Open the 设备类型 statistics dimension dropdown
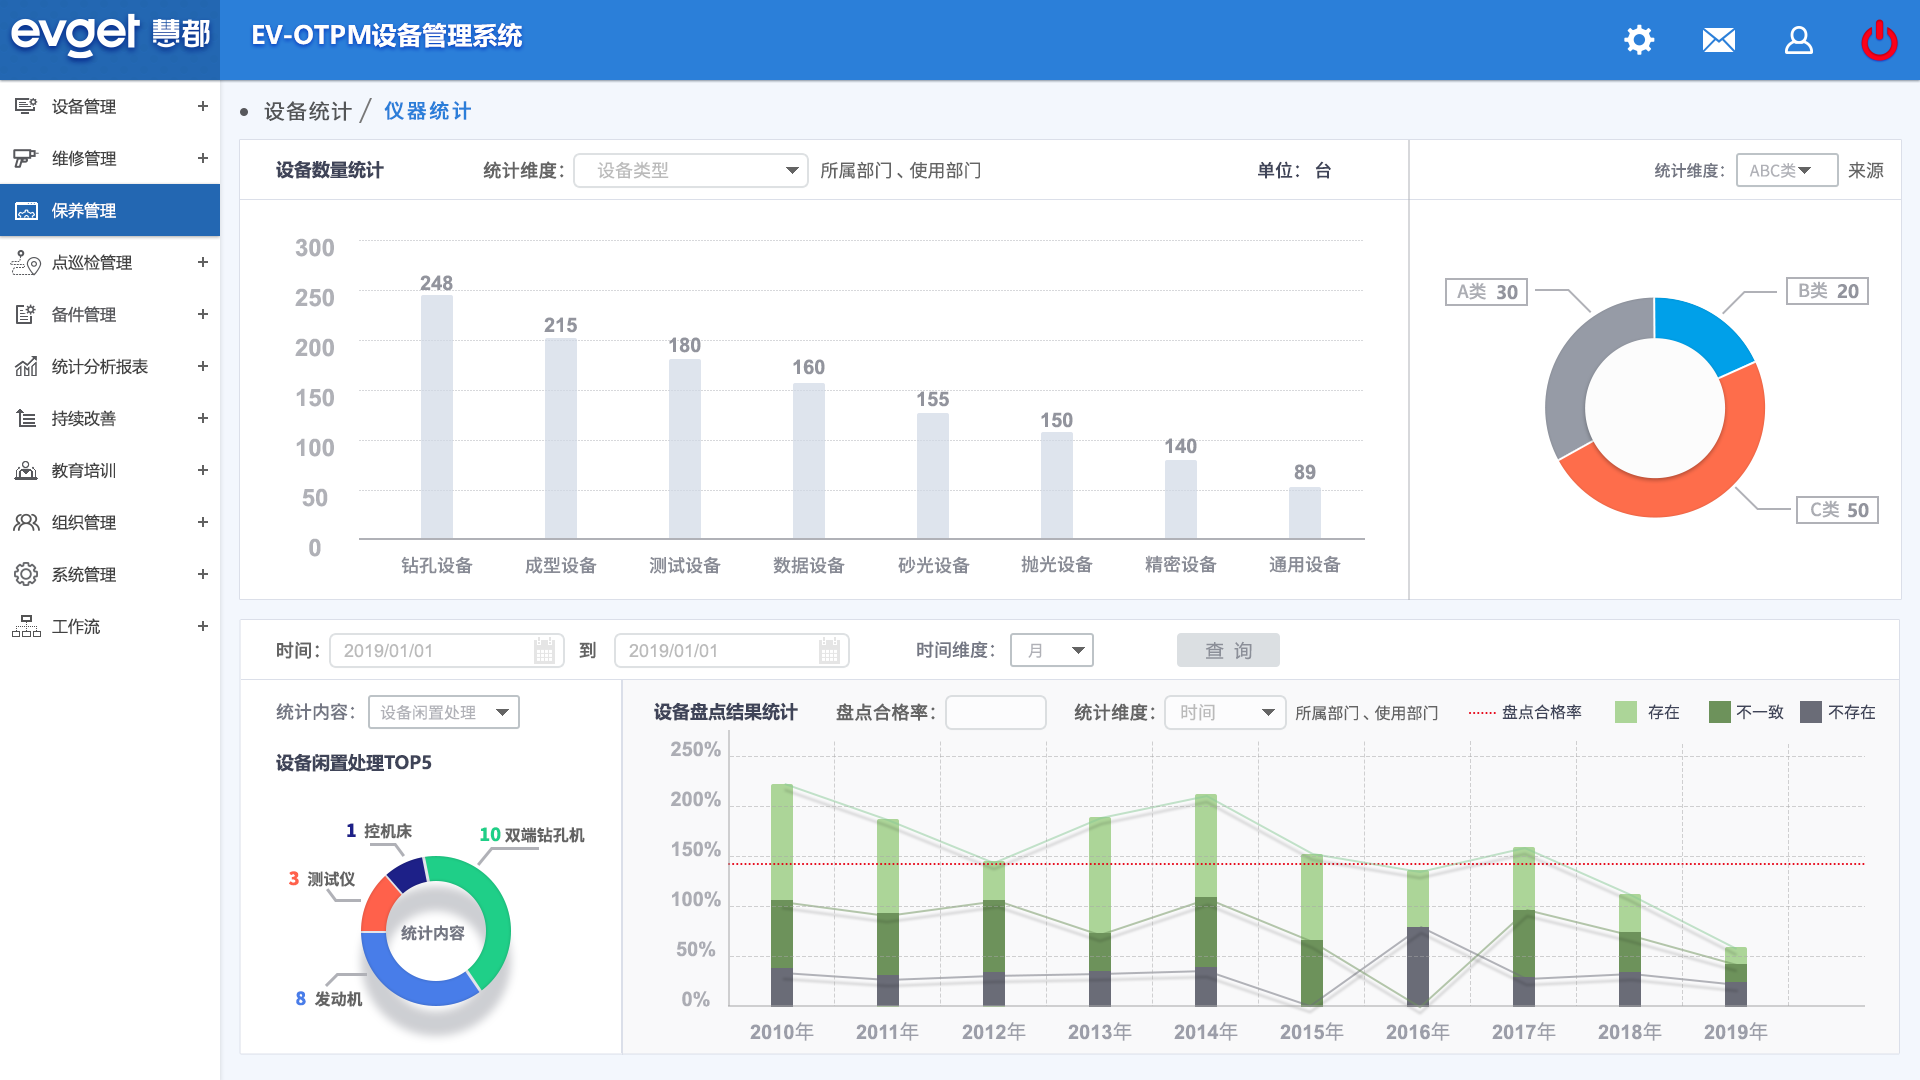Screen dimensions: 1920x1080 [x=690, y=170]
